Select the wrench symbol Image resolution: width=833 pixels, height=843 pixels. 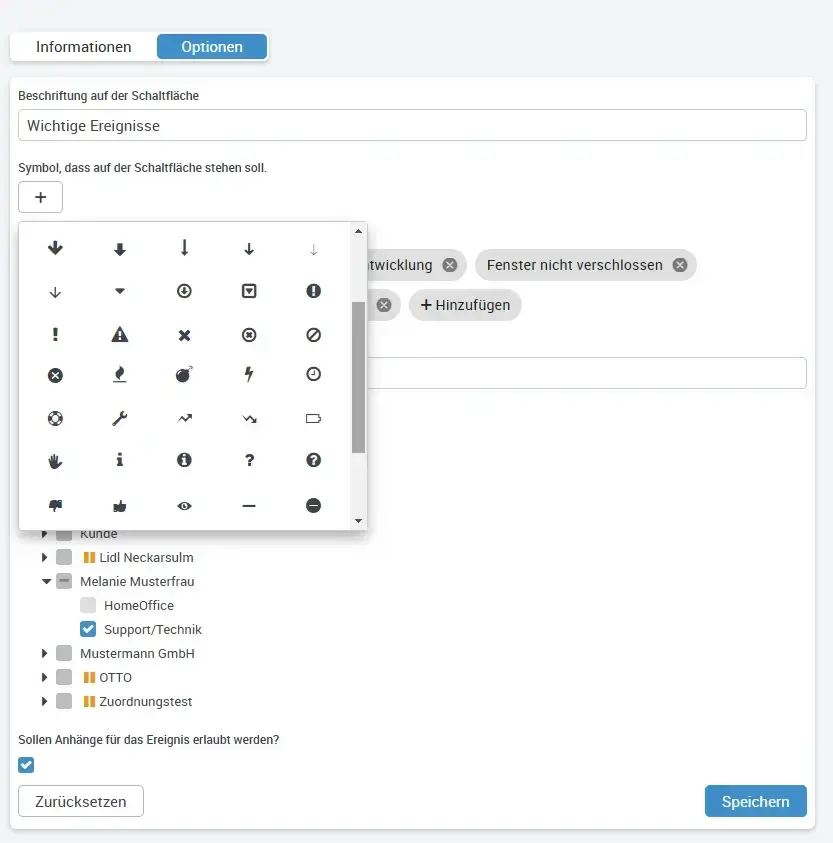pyautogui.click(x=120, y=418)
